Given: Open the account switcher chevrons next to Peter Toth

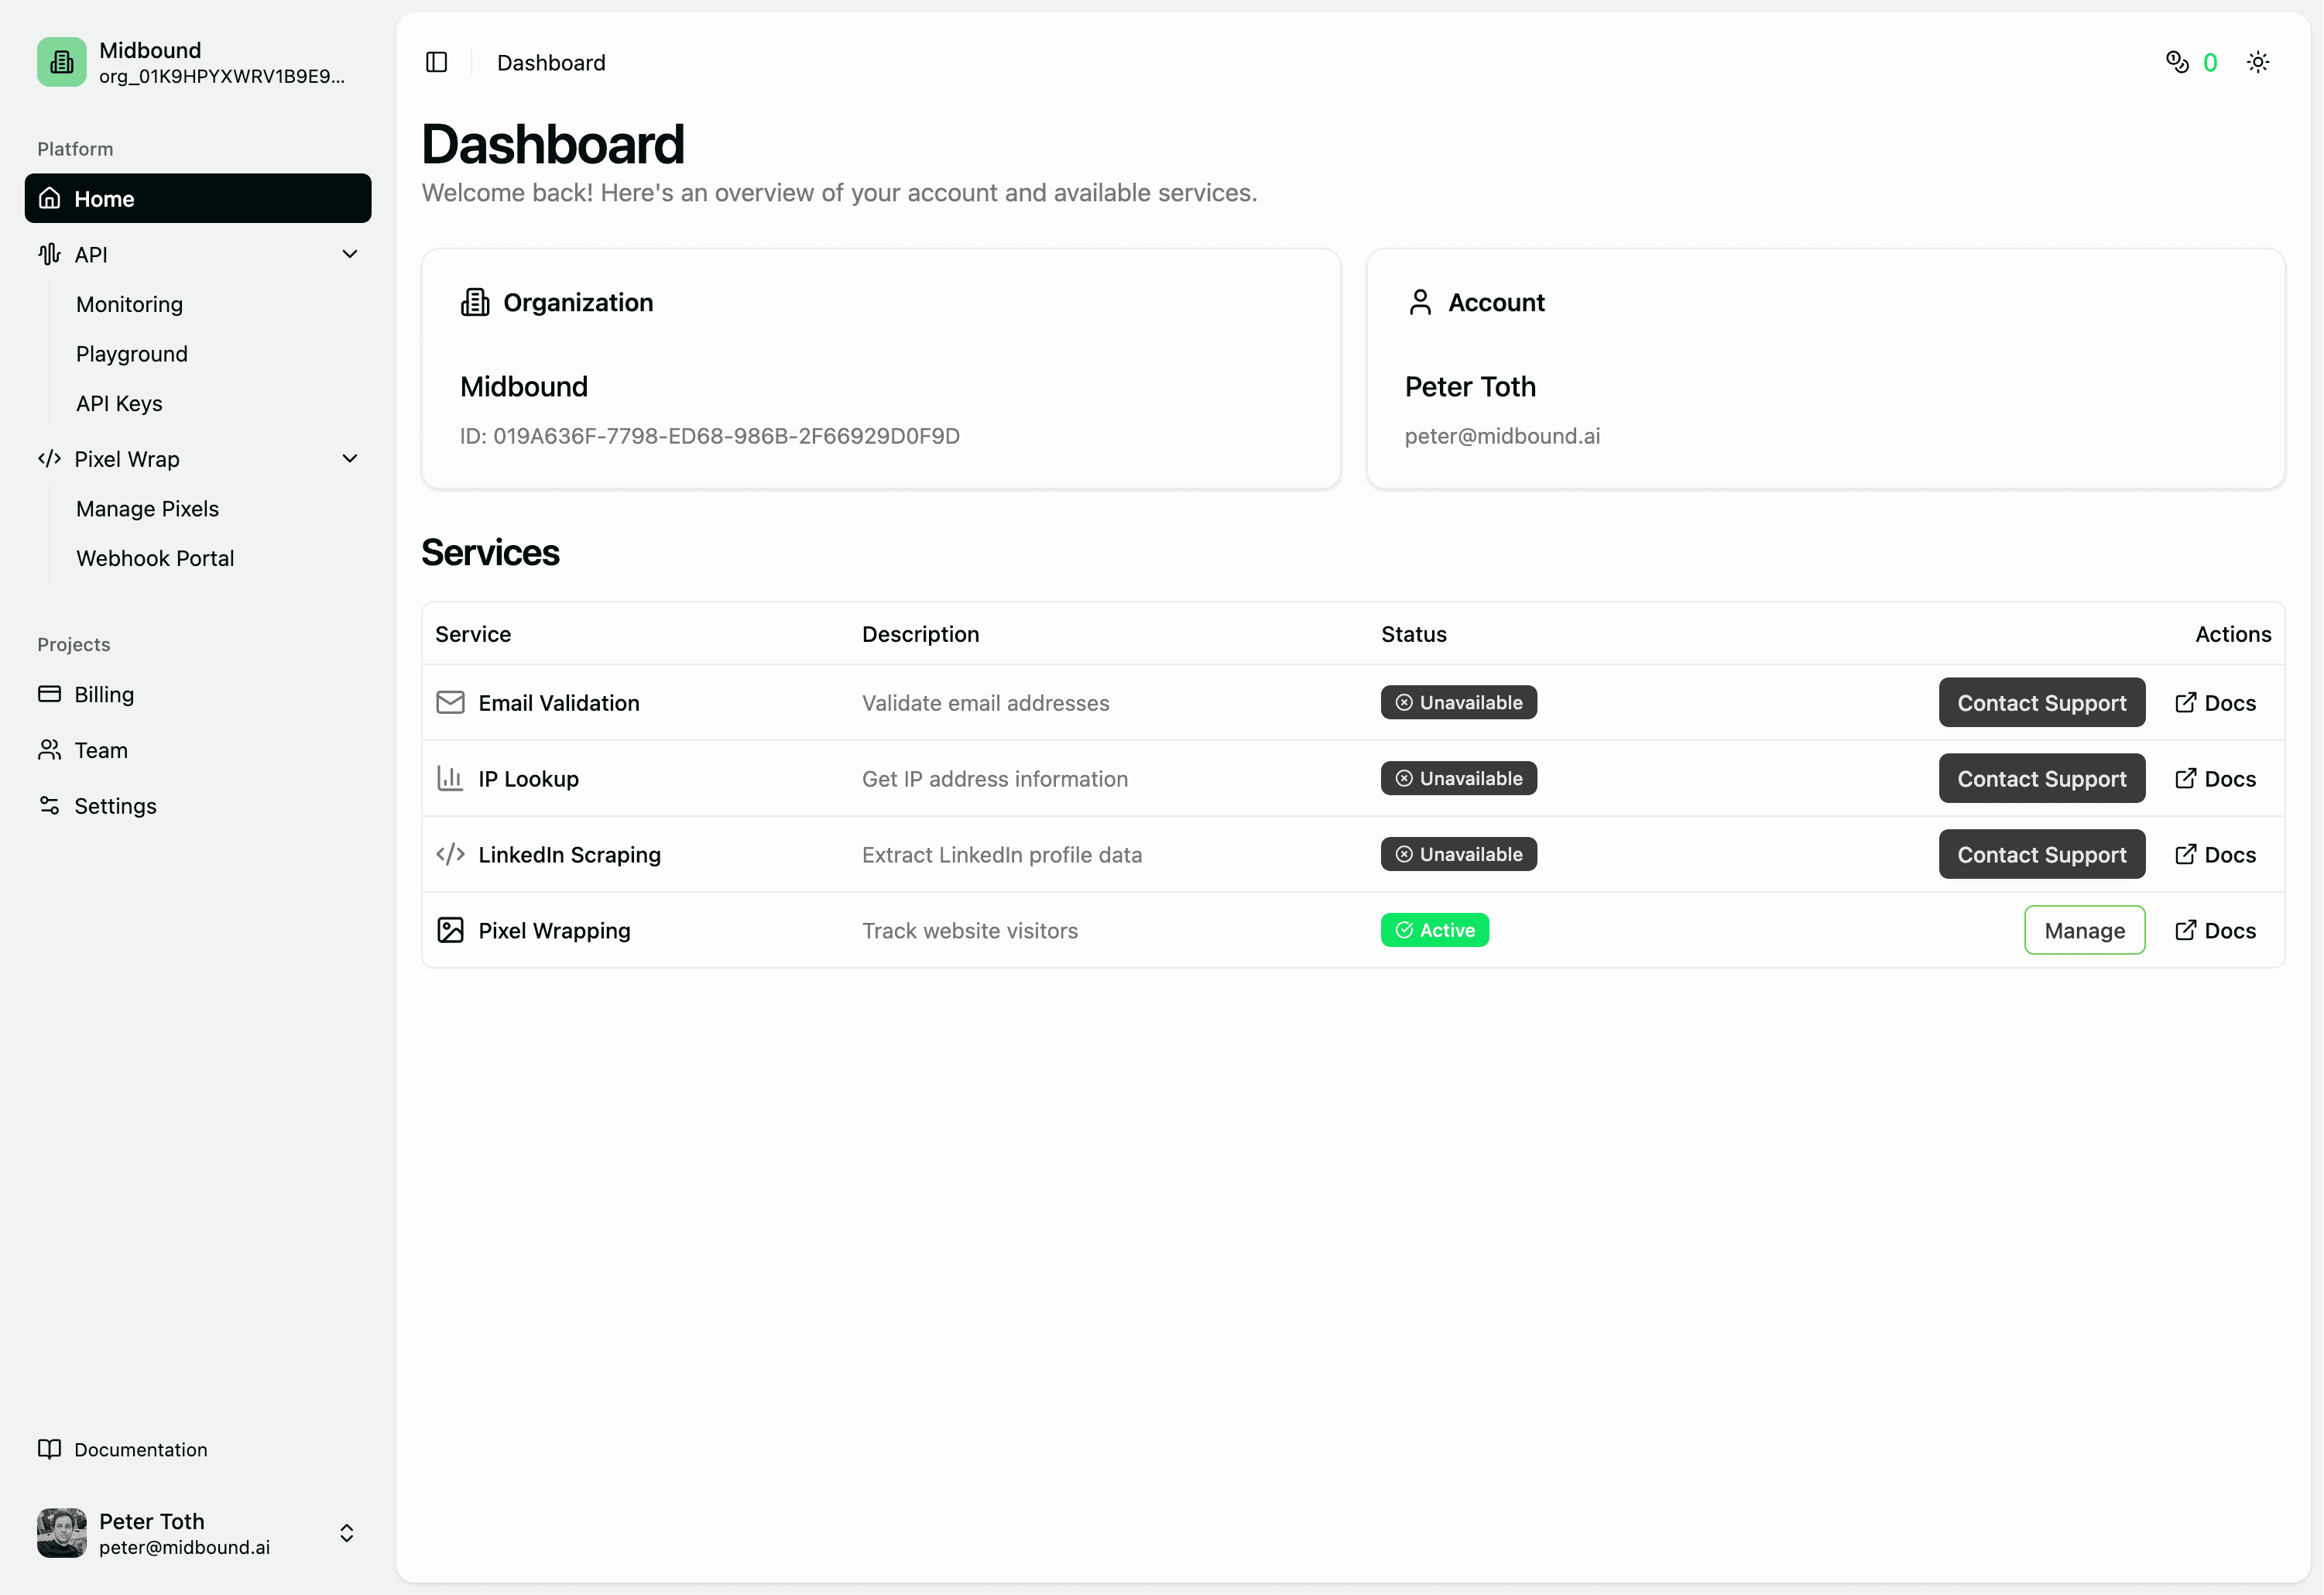Looking at the screenshot, I should click(346, 1532).
